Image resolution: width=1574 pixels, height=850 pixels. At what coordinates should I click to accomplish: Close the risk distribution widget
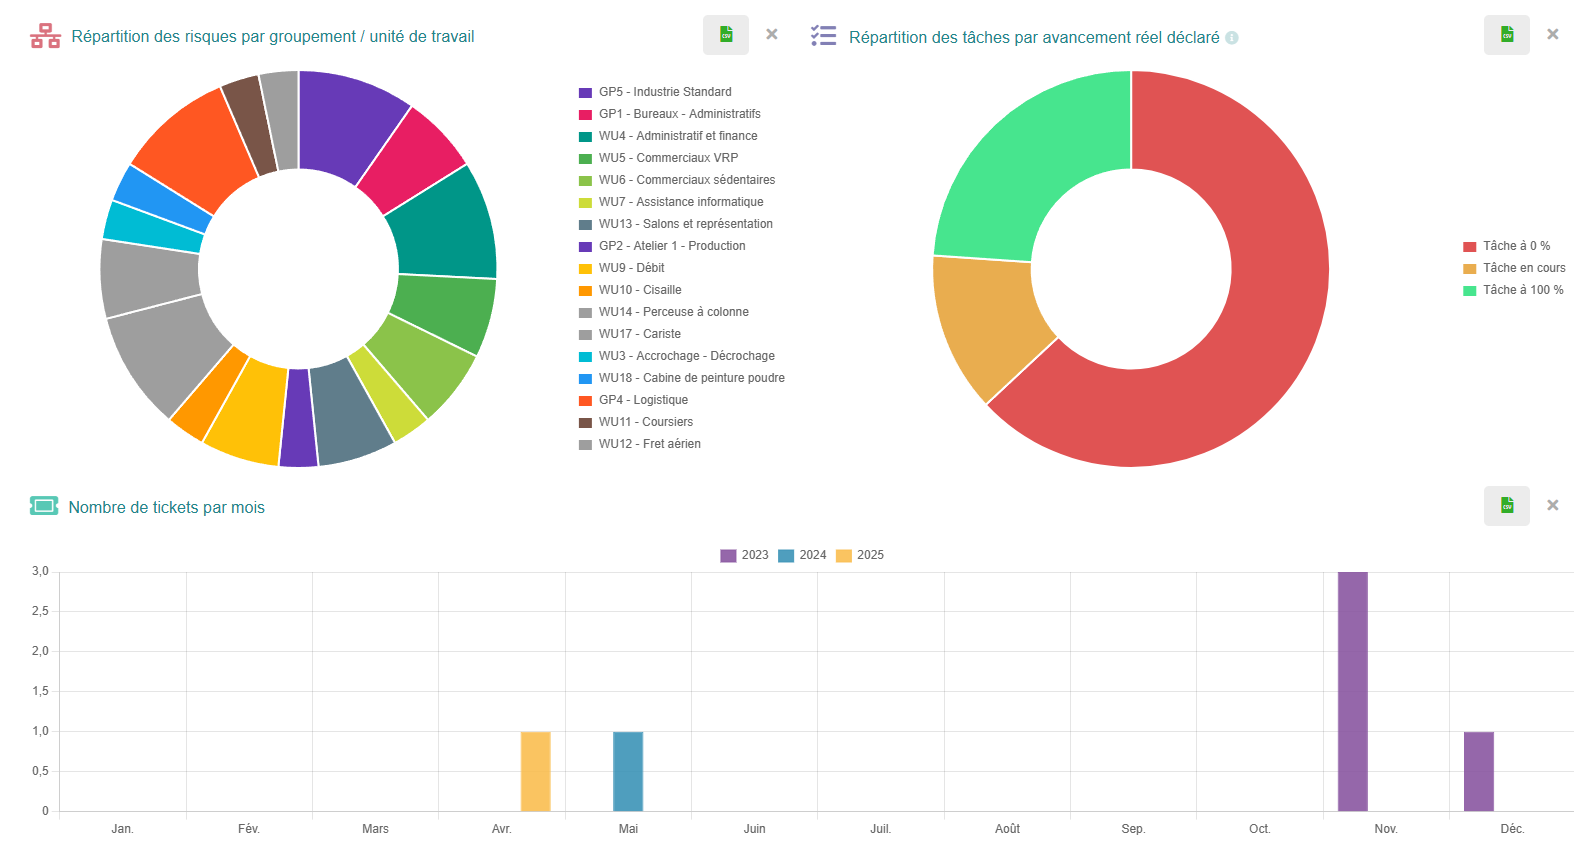tap(772, 34)
